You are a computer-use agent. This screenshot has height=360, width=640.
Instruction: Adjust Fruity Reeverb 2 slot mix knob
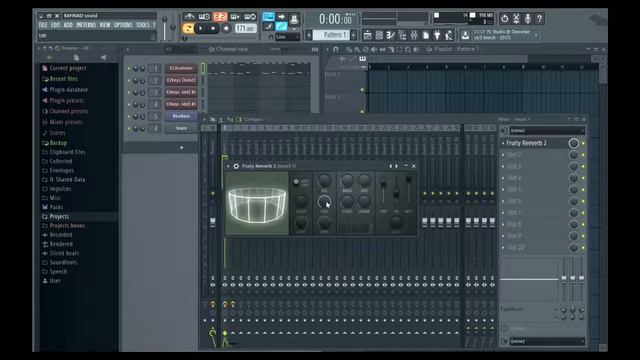(573, 143)
